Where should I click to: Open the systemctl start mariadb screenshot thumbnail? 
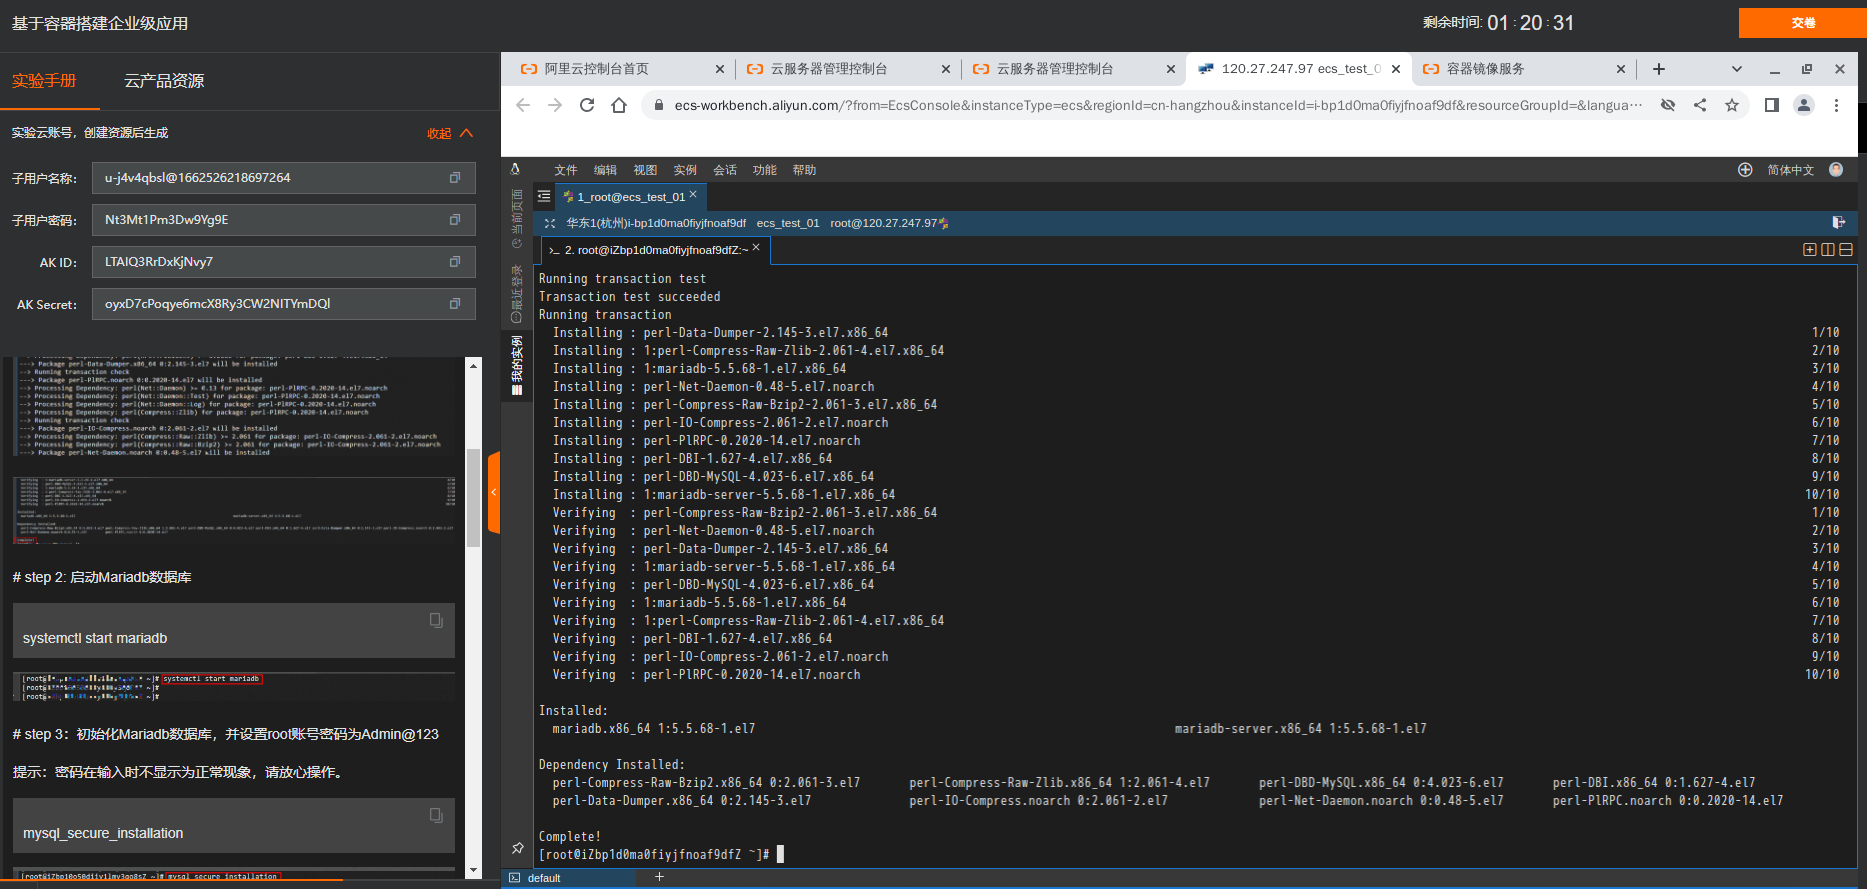coord(234,686)
